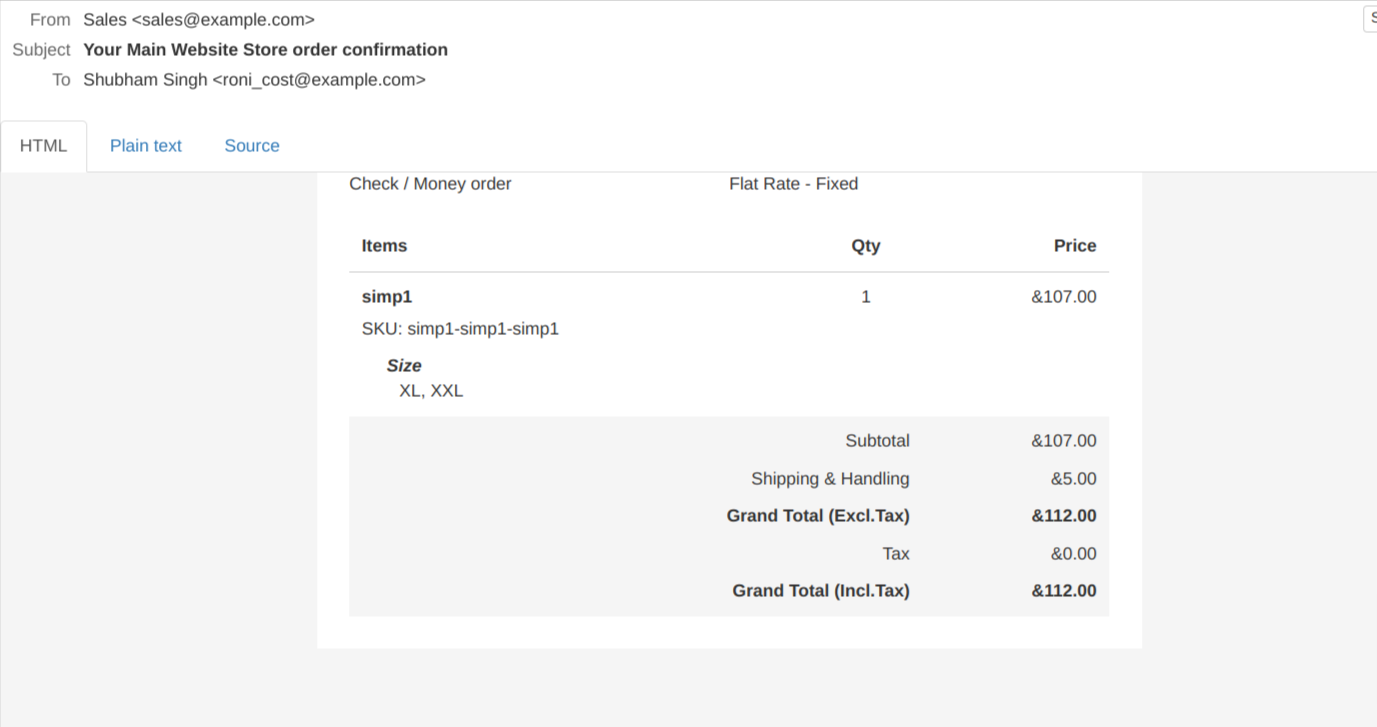
Task: Click the Price column header
Action: click(x=1074, y=245)
